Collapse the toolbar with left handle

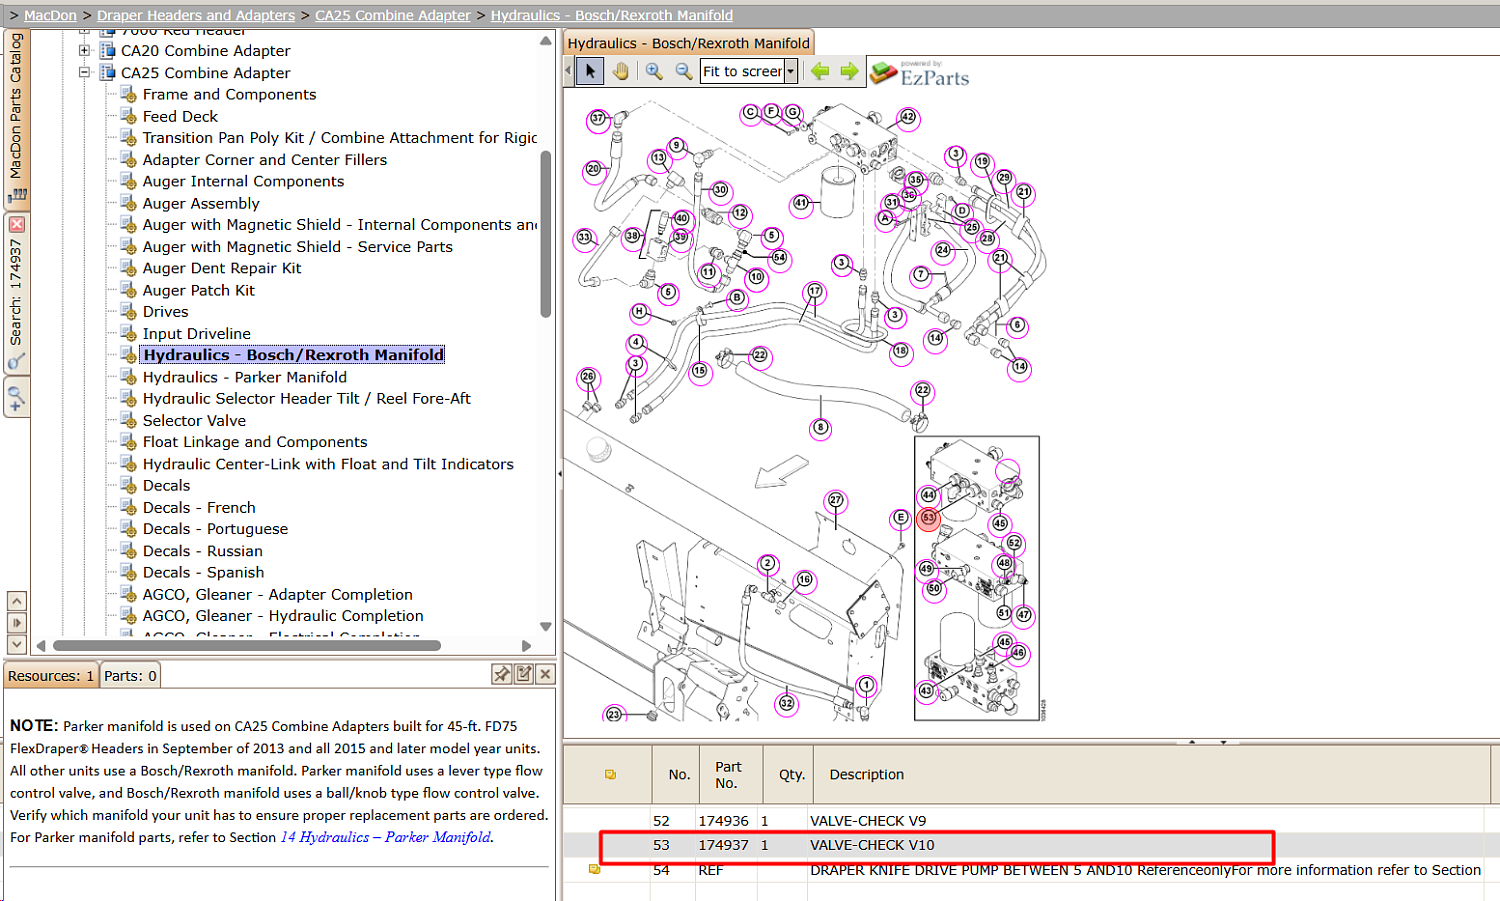[x=568, y=71]
